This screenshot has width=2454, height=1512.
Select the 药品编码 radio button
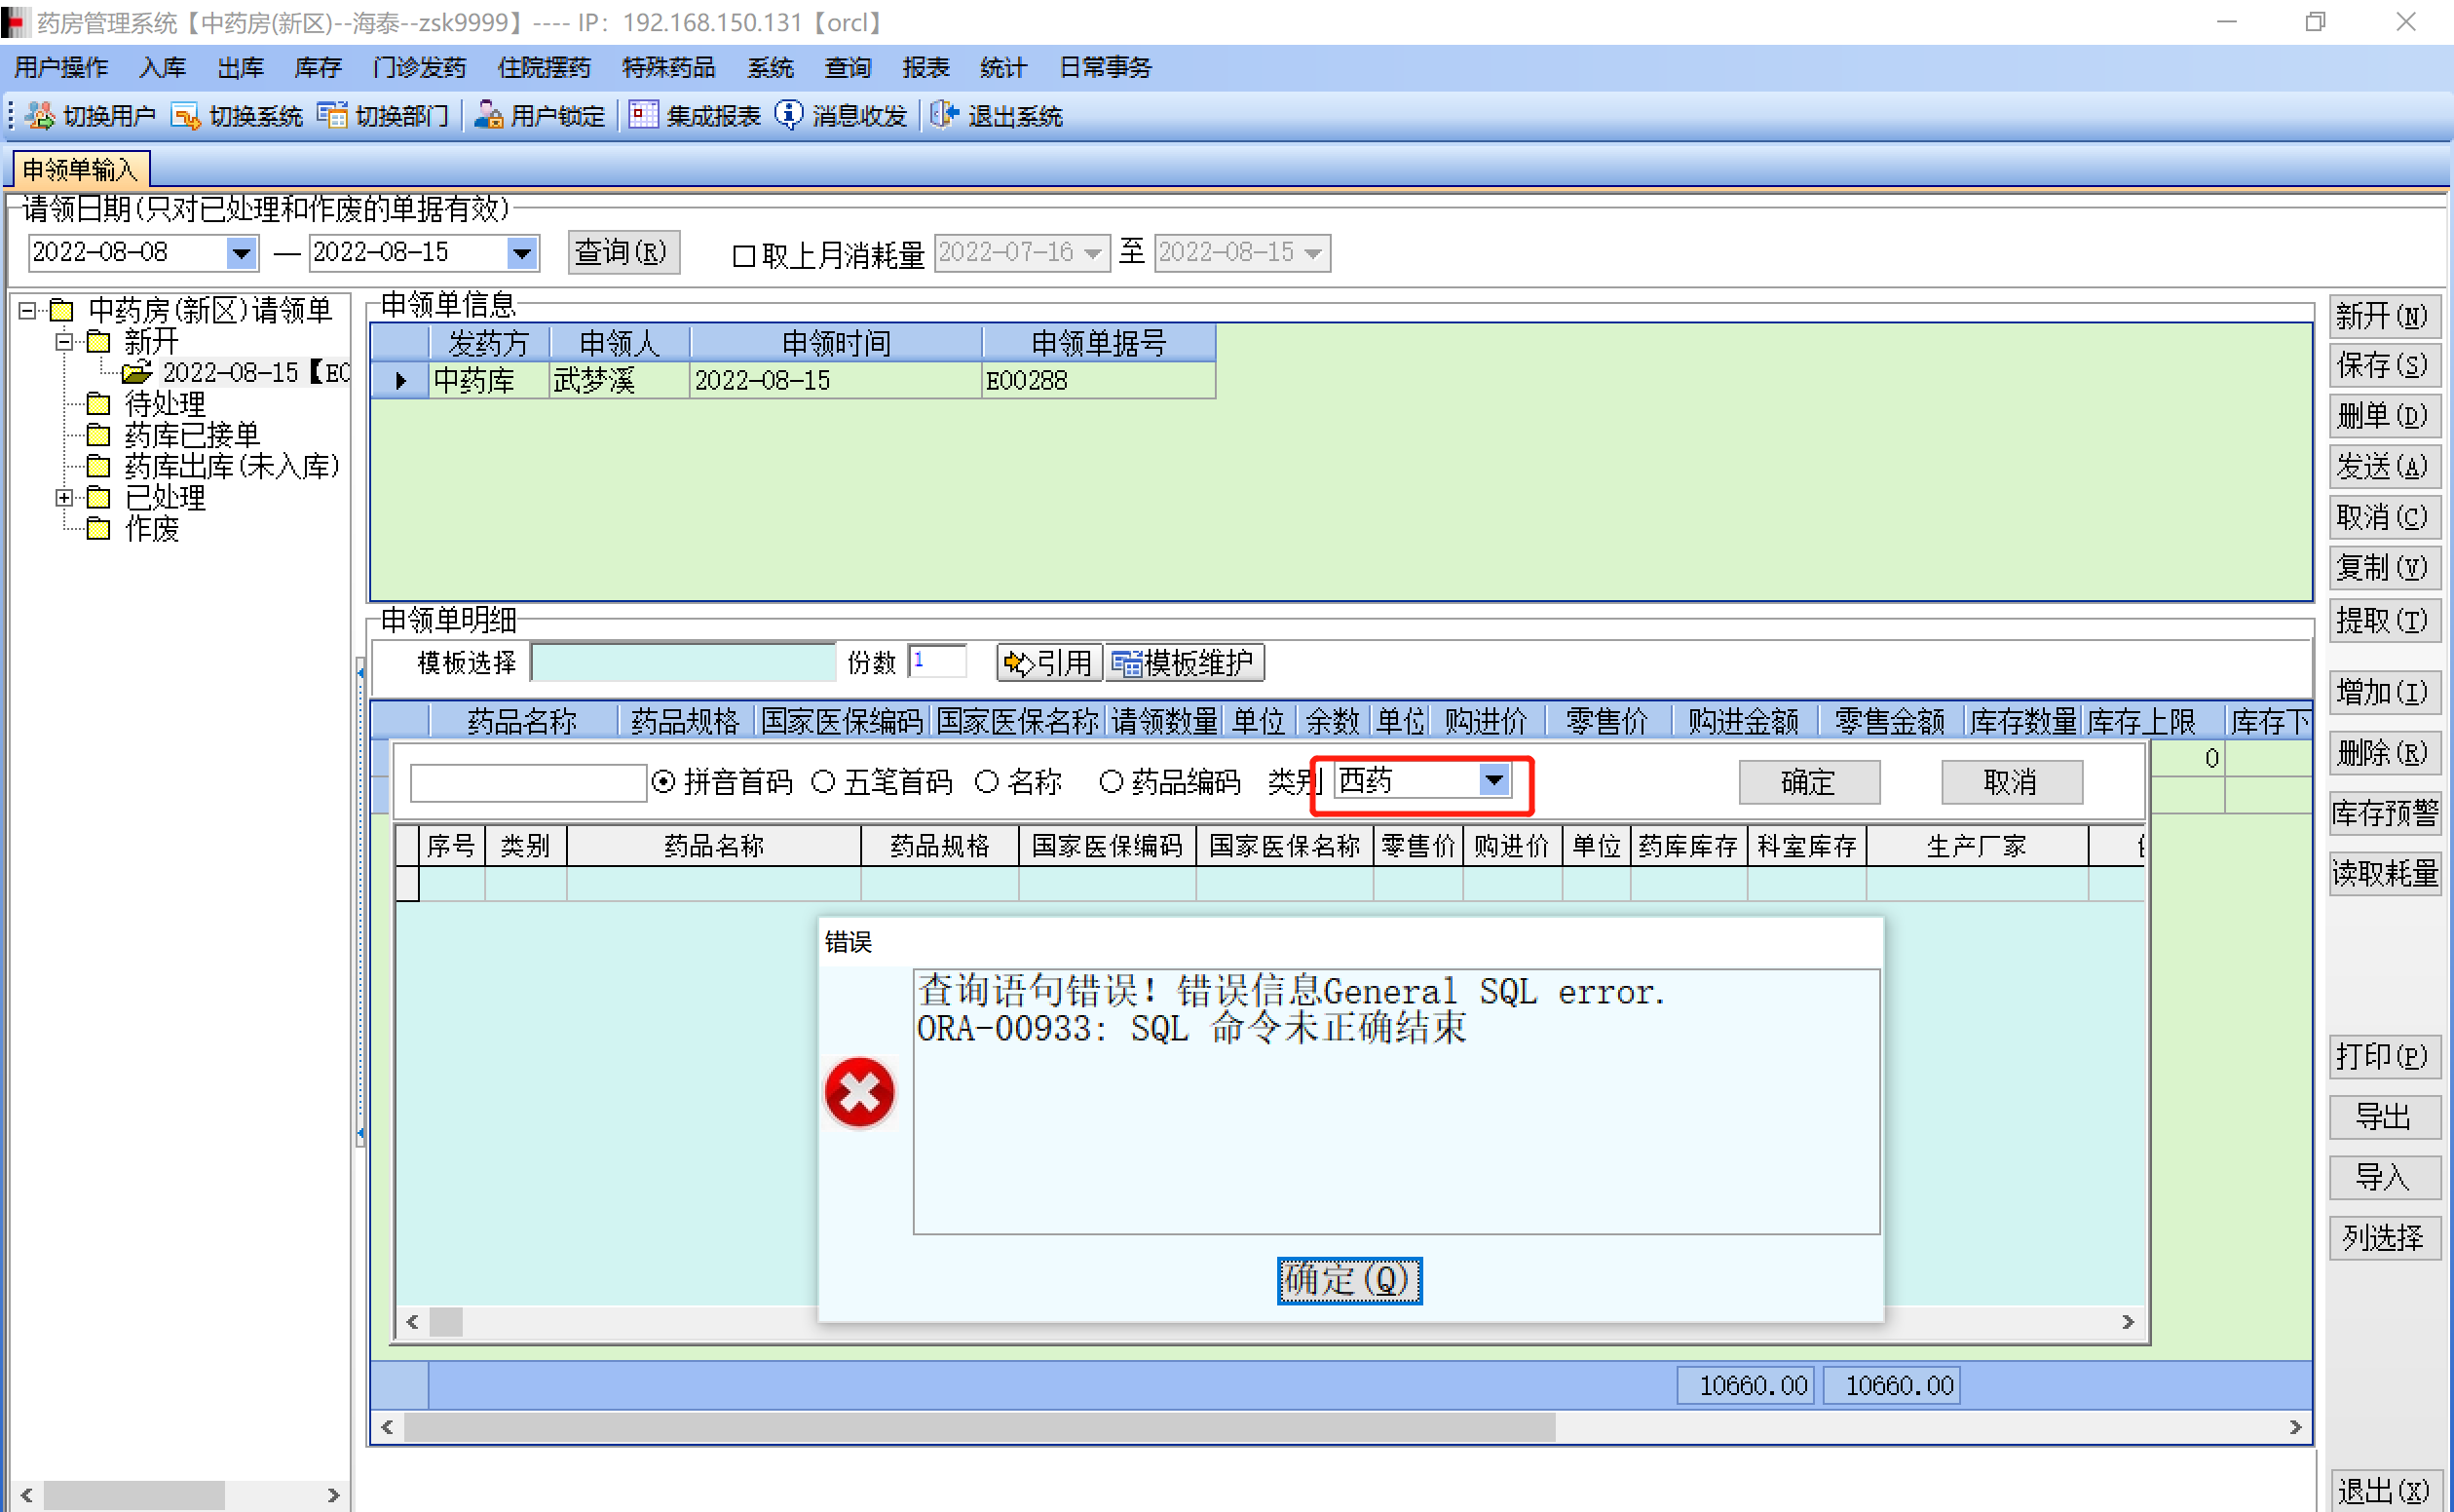[1110, 782]
